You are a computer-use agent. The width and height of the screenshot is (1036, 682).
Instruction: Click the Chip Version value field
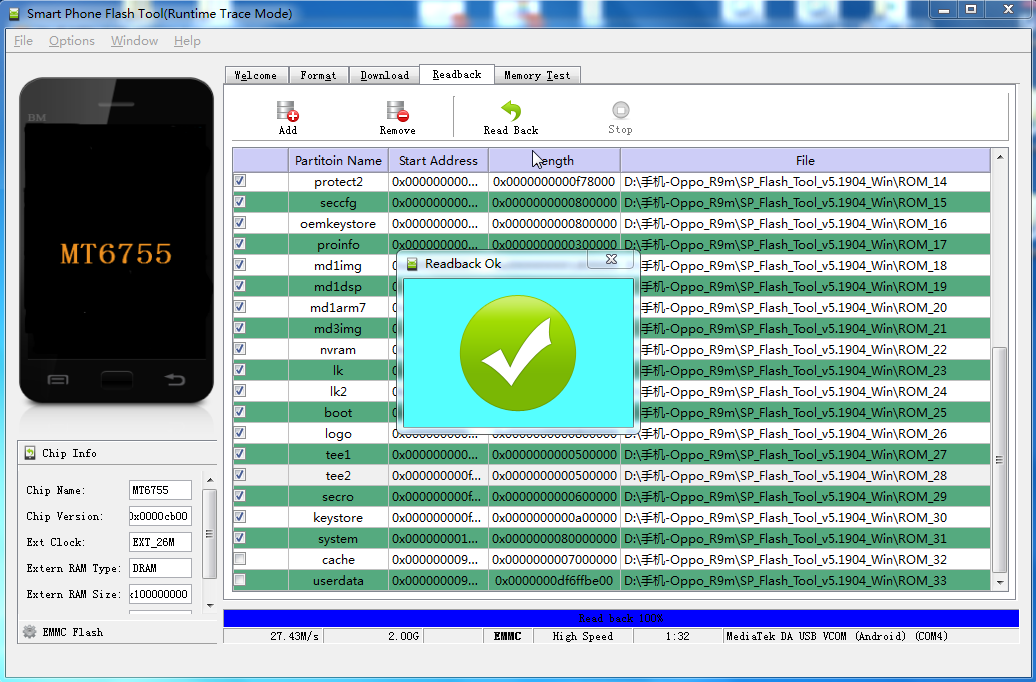point(161,516)
